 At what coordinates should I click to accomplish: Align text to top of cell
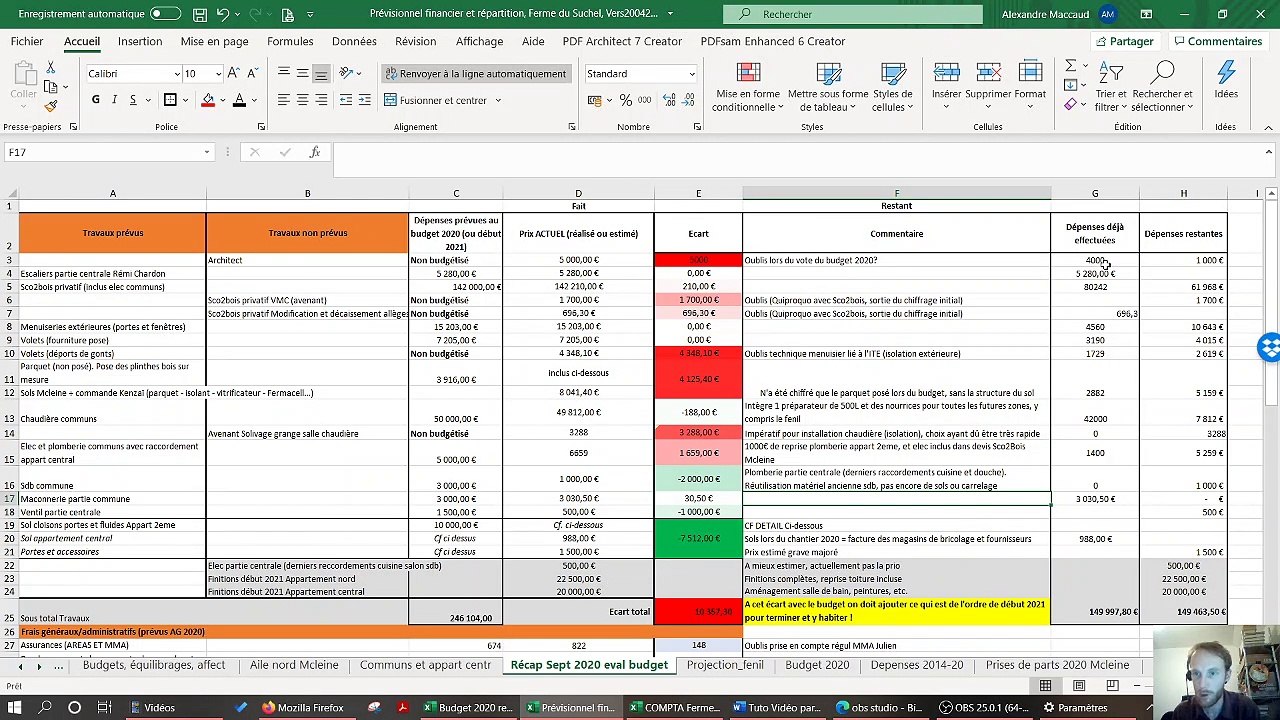284,73
